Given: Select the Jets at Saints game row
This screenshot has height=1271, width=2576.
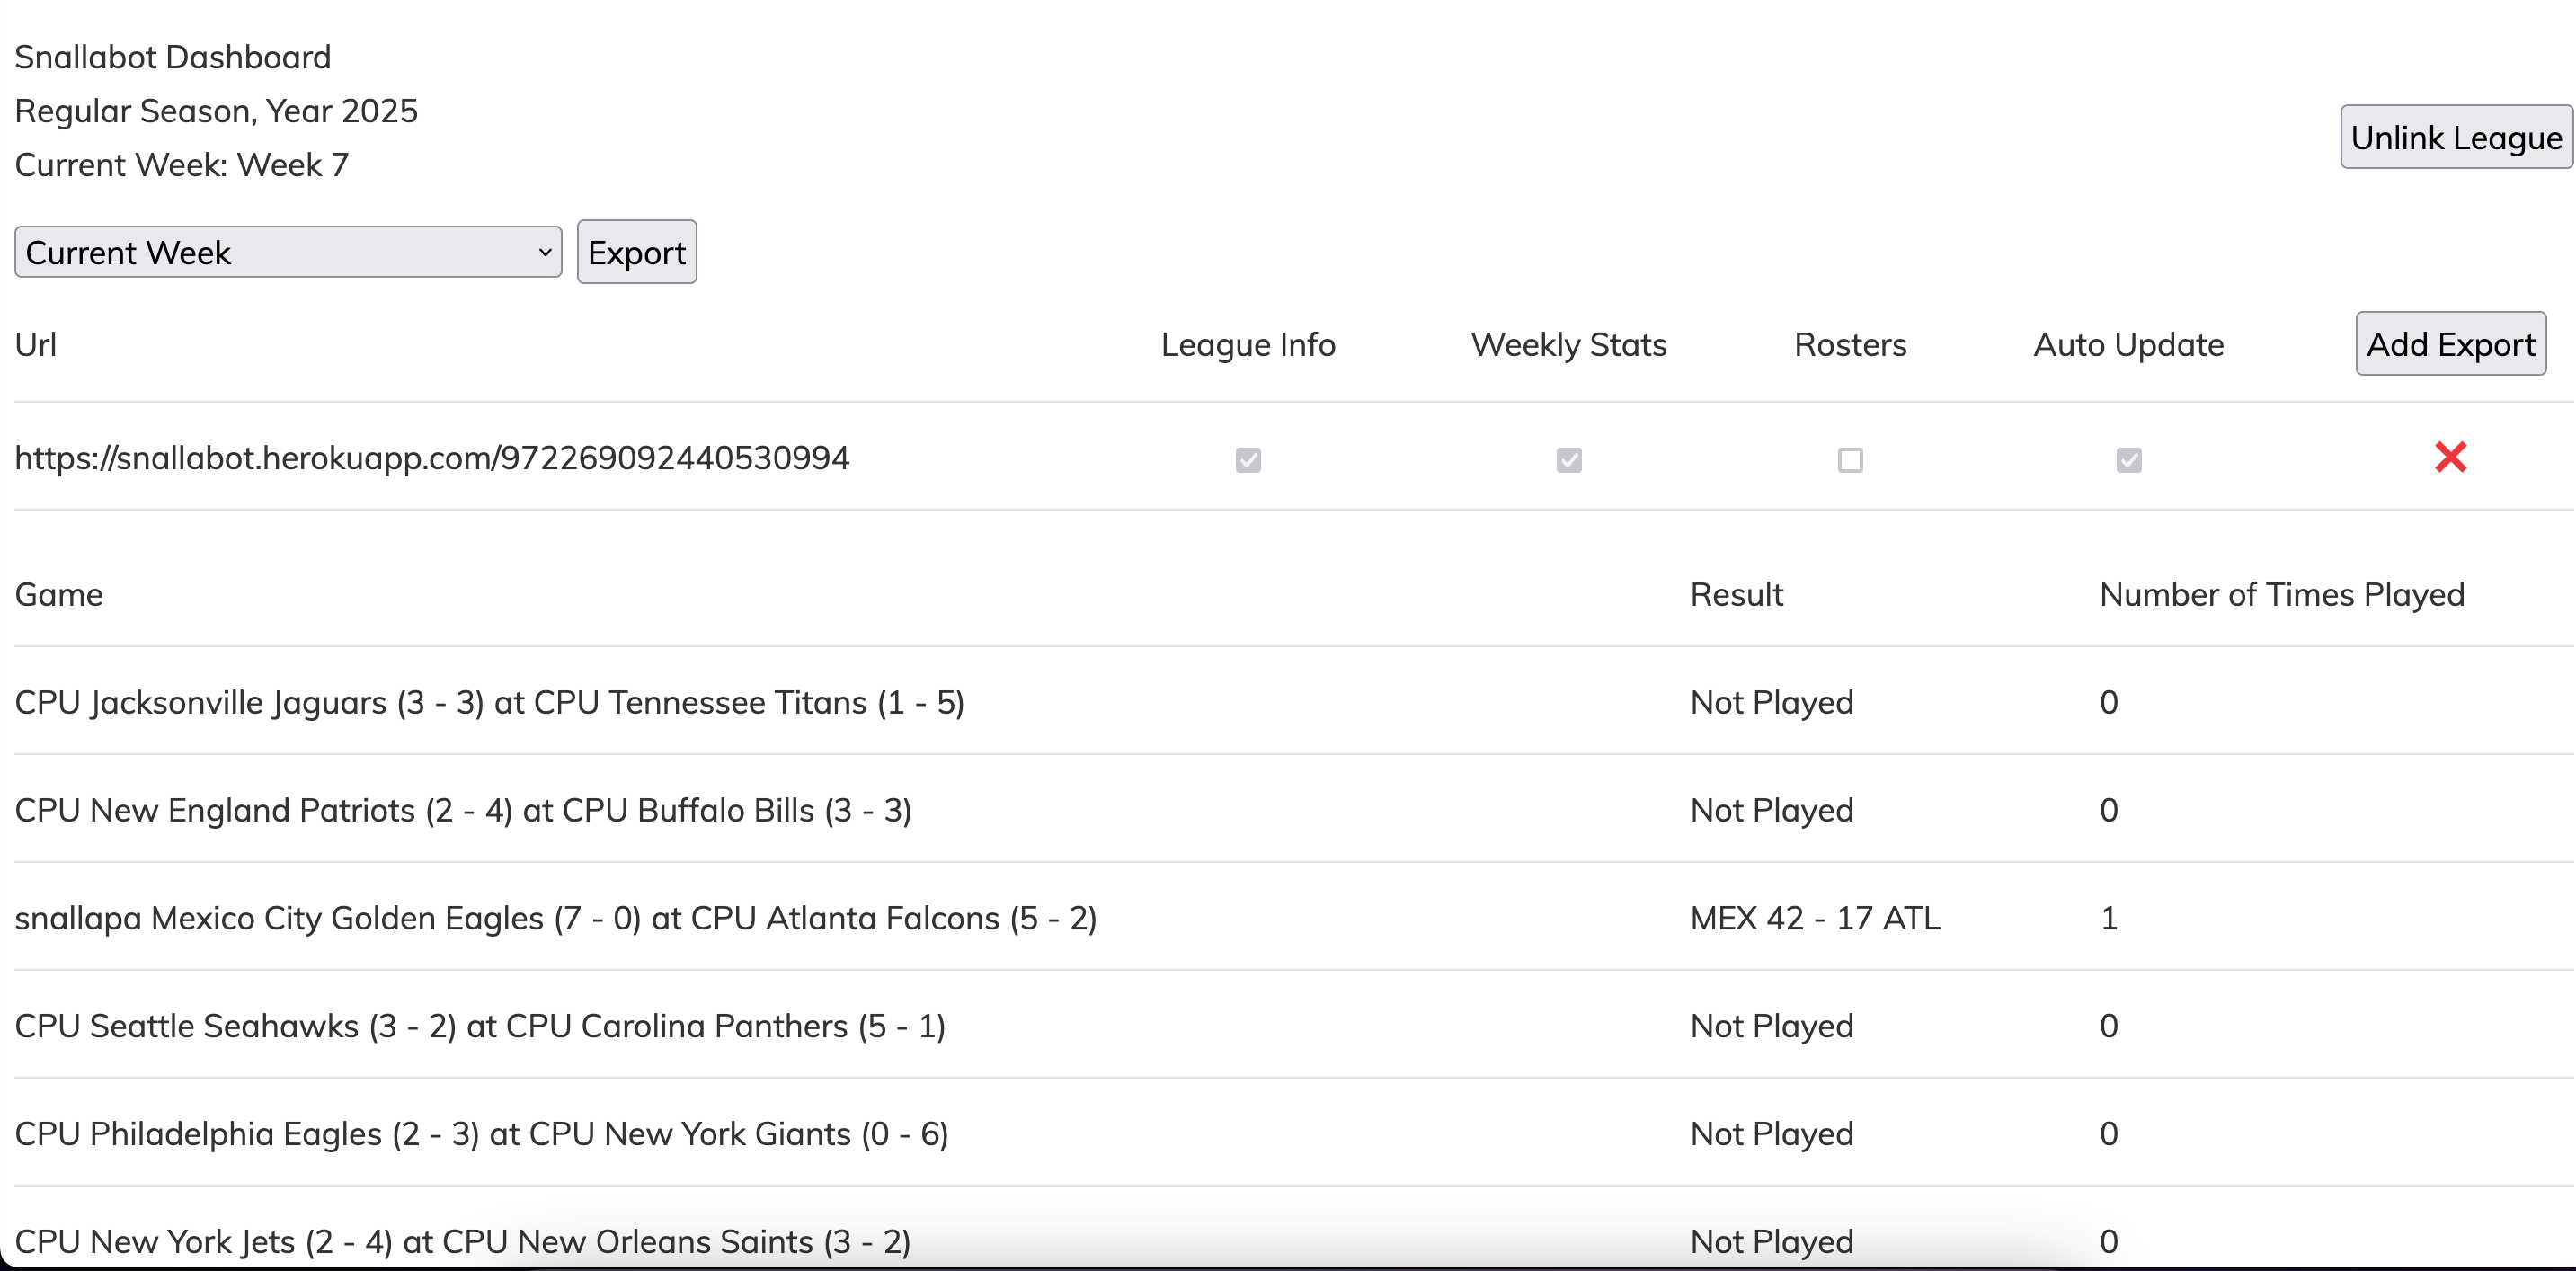Looking at the screenshot, I should (x=462, y=1241).
